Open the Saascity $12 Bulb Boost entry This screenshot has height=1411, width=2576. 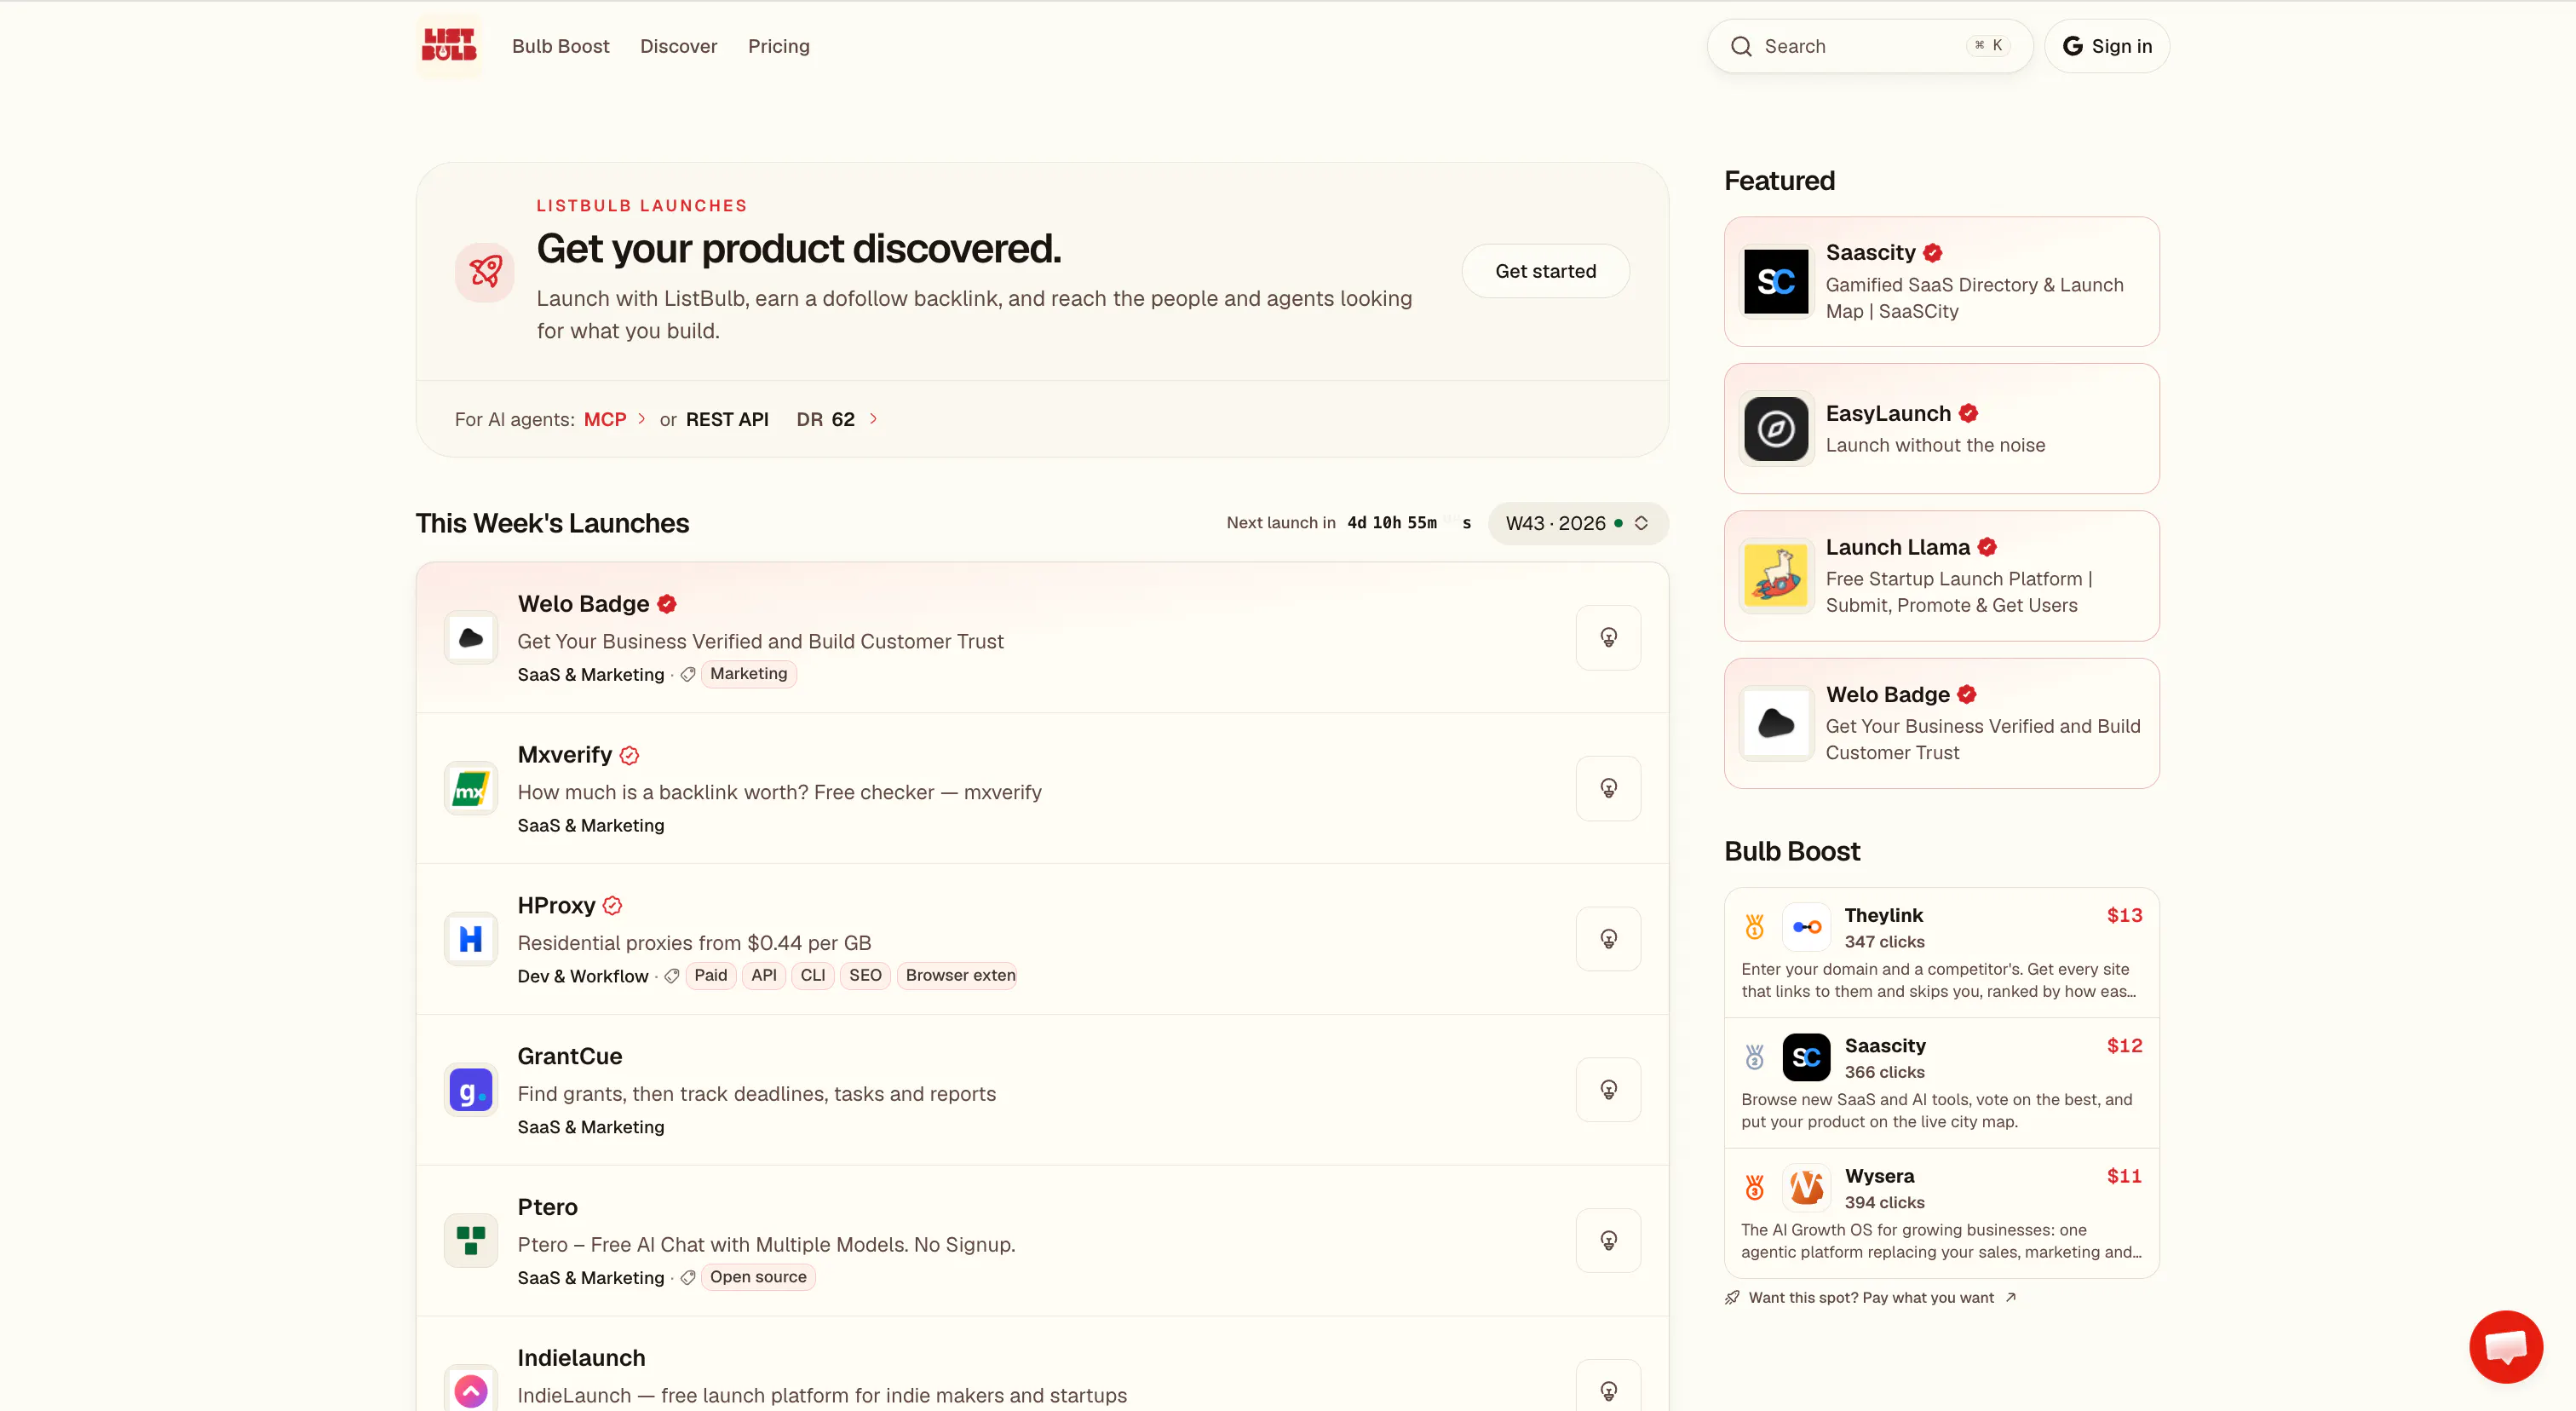pos(1941,1083)
